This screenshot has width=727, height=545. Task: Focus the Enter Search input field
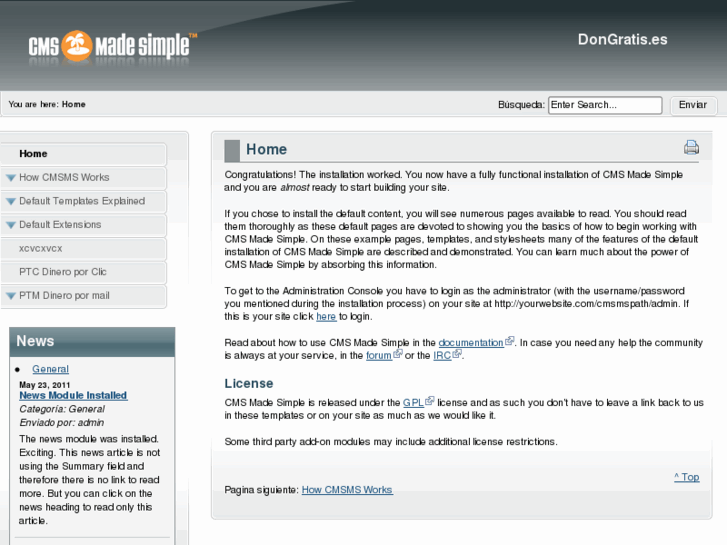(x=605, y=105)
